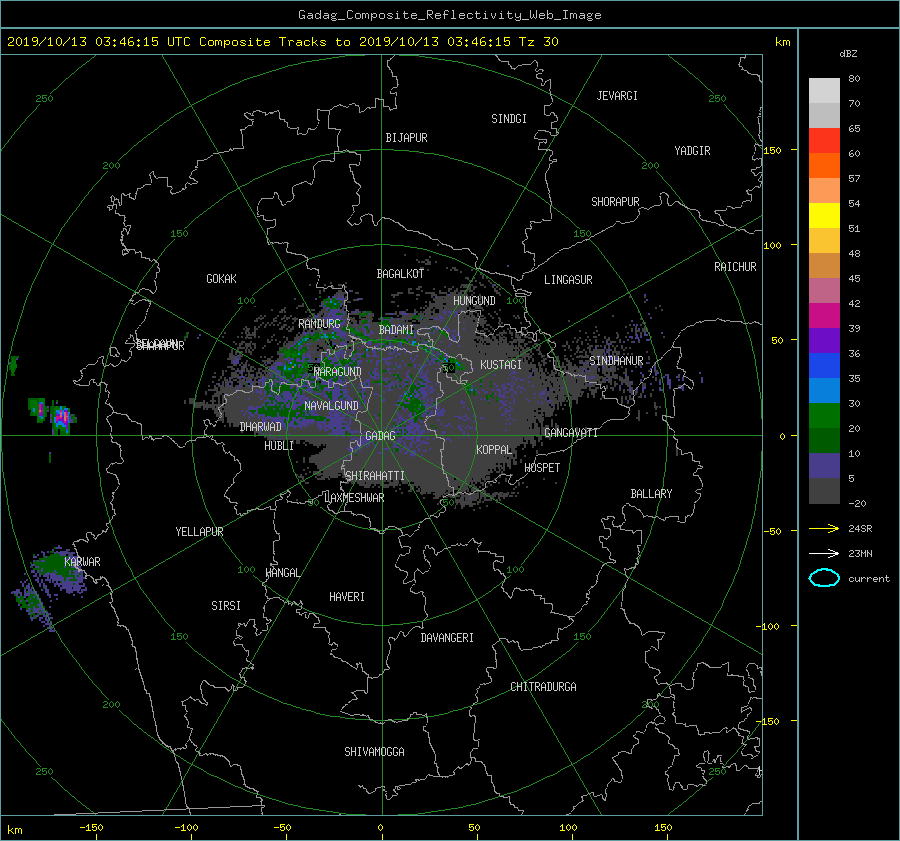Click the HUNGUND city label

point(474,301)
